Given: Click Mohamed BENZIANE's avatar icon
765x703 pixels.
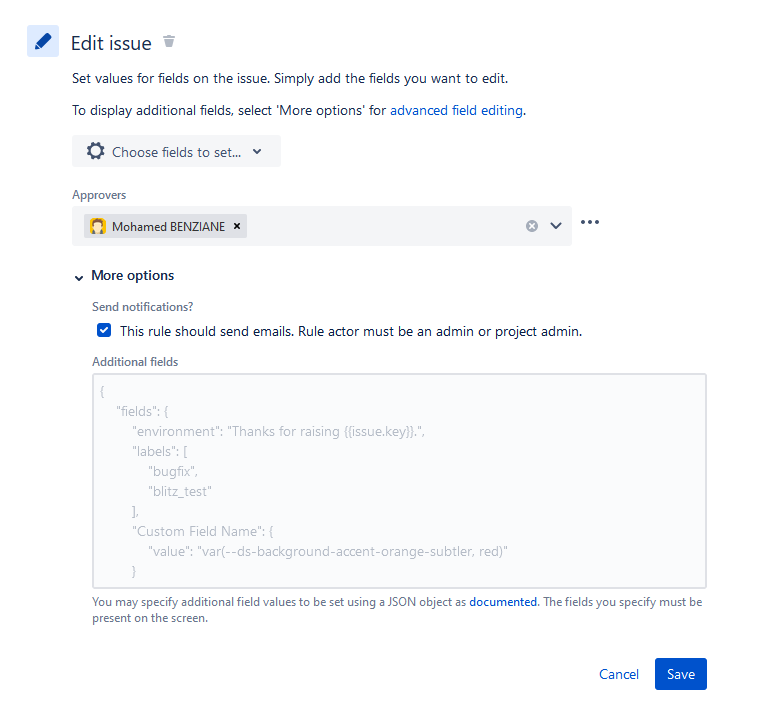Looking at the screenshot, I should 98,226.
